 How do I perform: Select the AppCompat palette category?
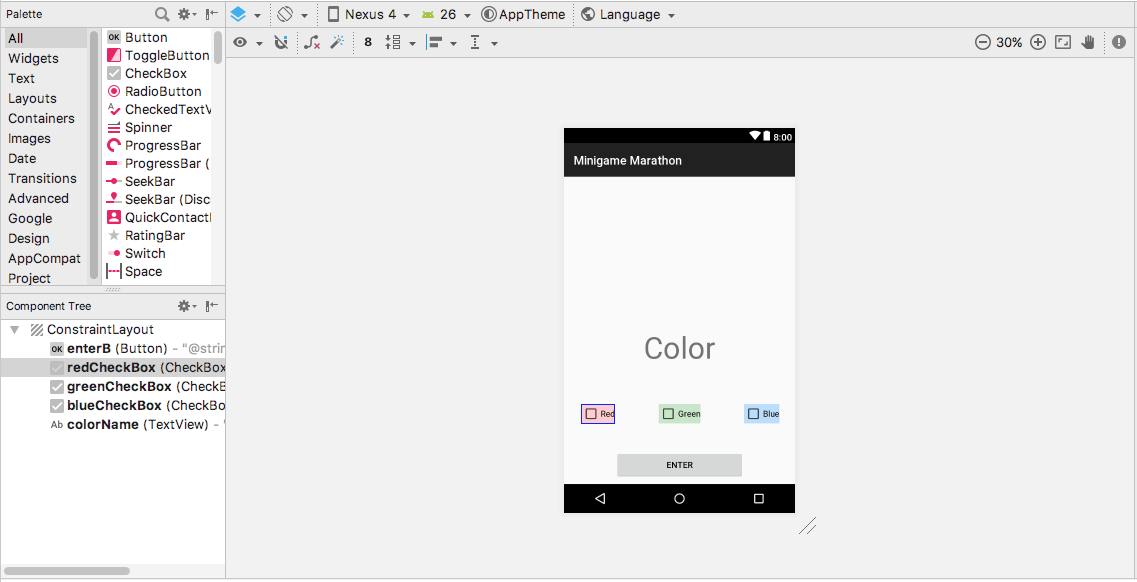[x=44, y=258]
